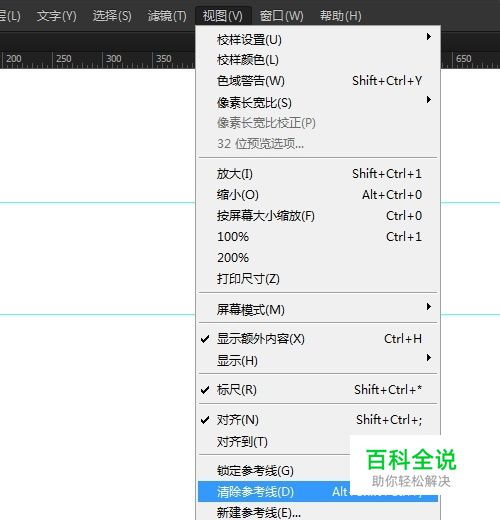This screenshot has height=520, width=500.
Task: Choose 打印尺寸(Z) view option
Action: click(x=318, y=279)
